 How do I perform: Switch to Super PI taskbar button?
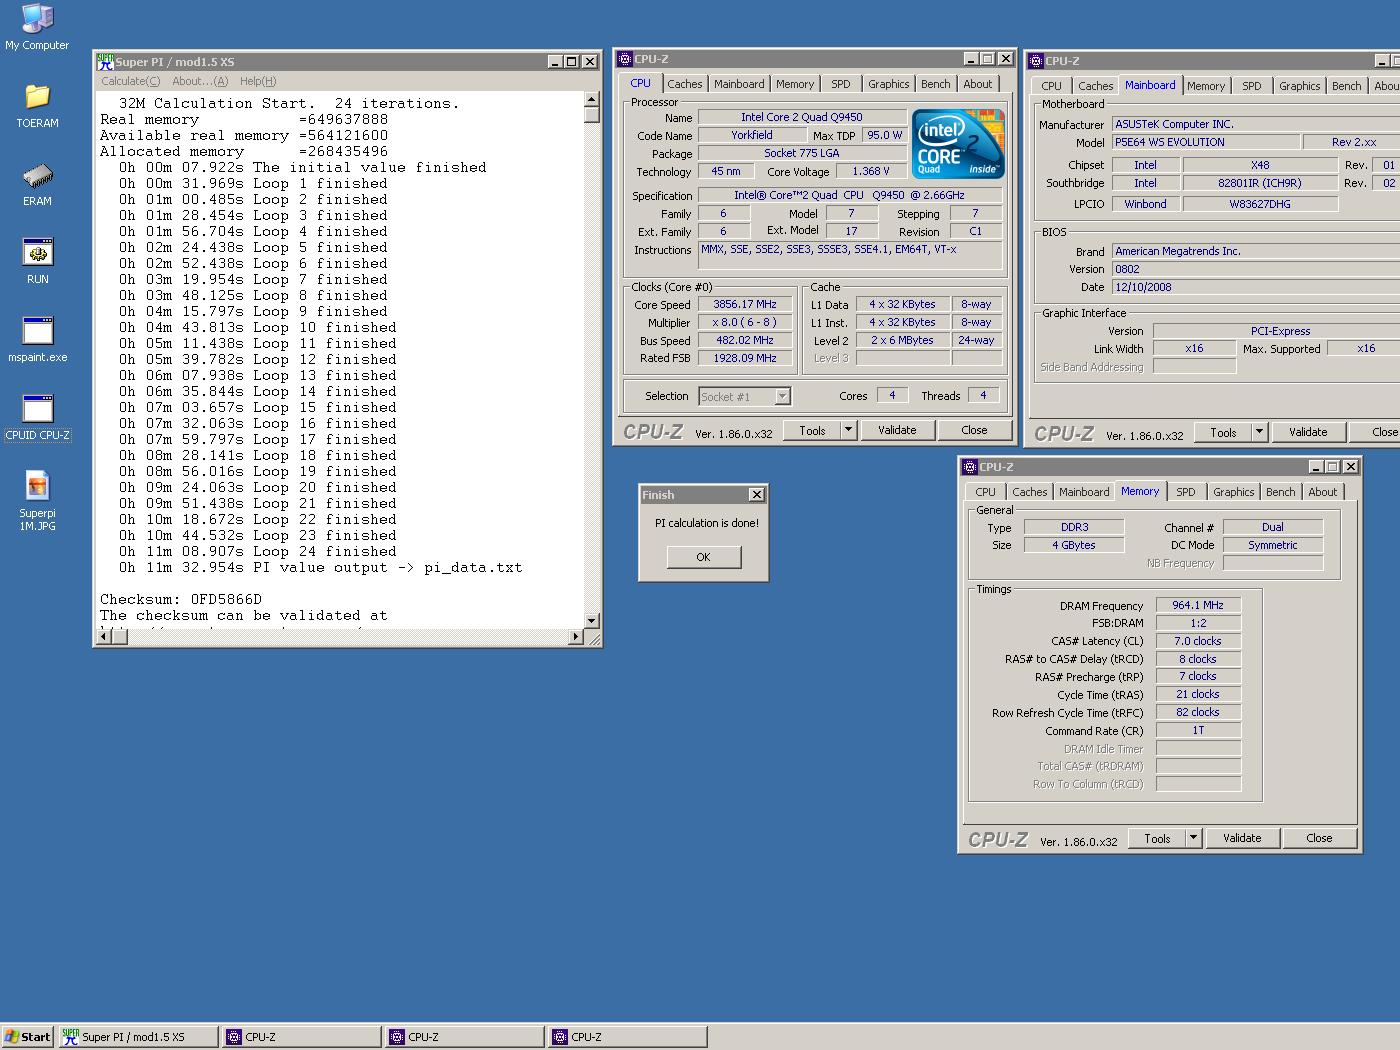pyautogui.click(x=138, y=1037)
